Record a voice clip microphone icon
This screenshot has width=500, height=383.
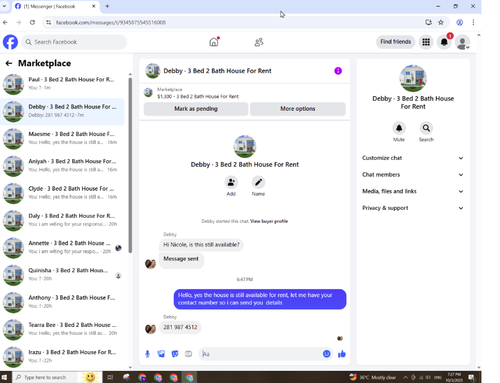(x=147, y=354)
